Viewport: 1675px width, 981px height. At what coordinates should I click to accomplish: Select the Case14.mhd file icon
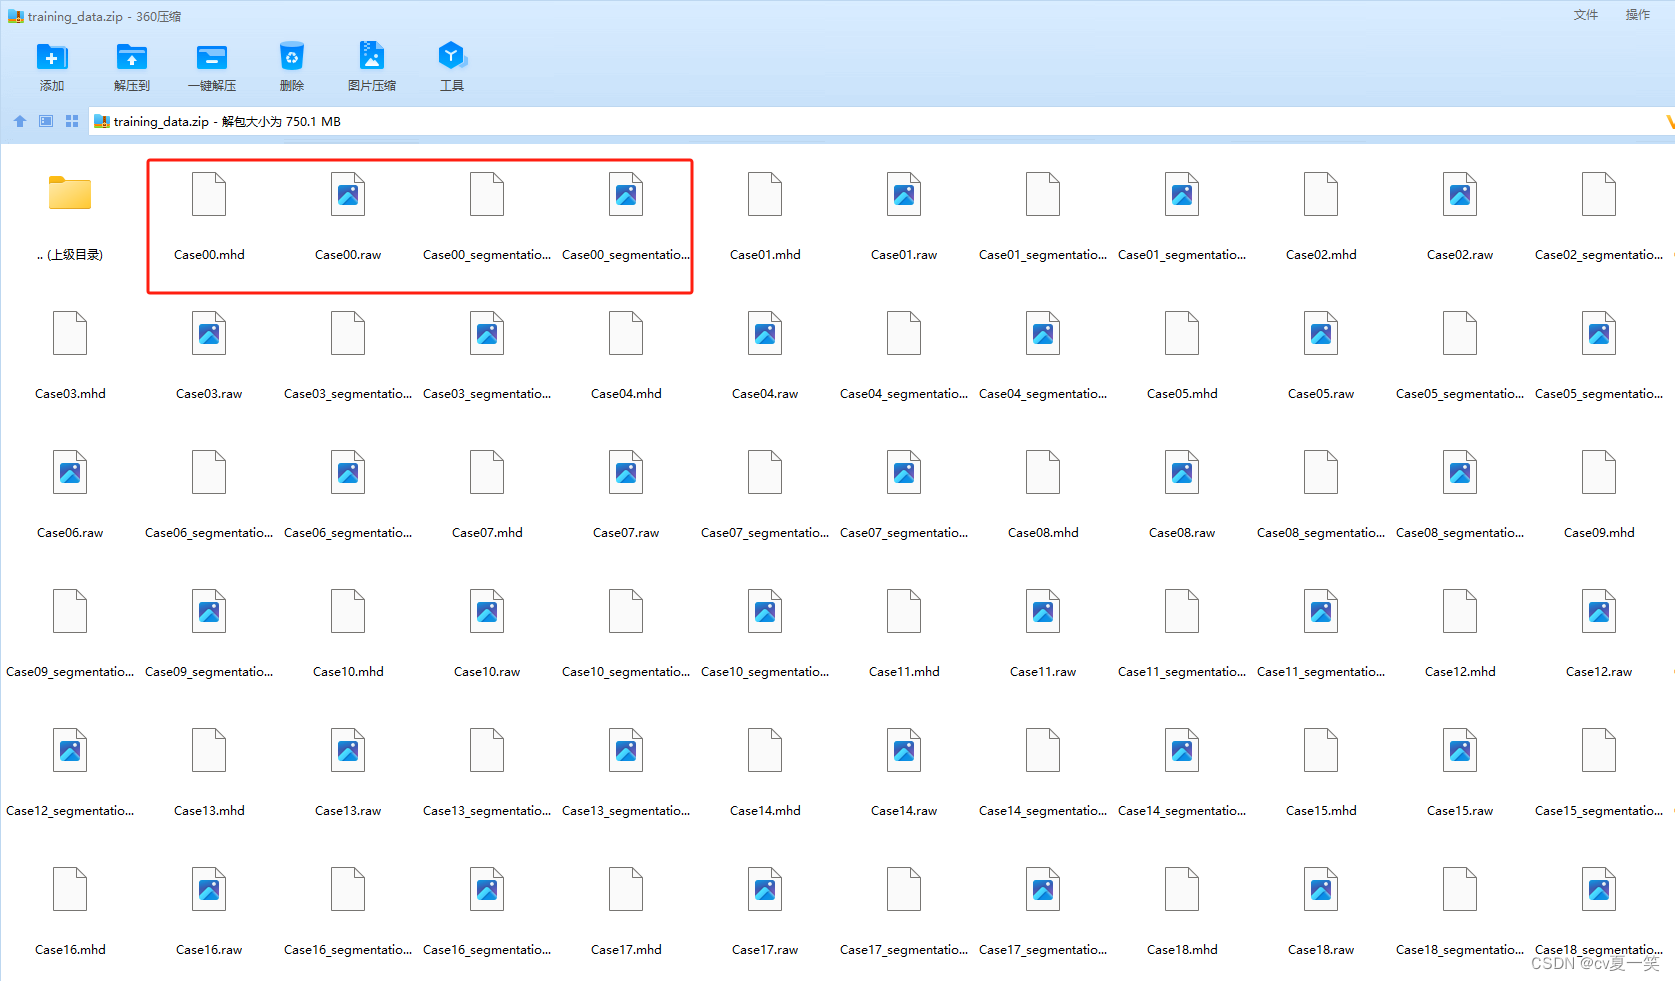765,750
